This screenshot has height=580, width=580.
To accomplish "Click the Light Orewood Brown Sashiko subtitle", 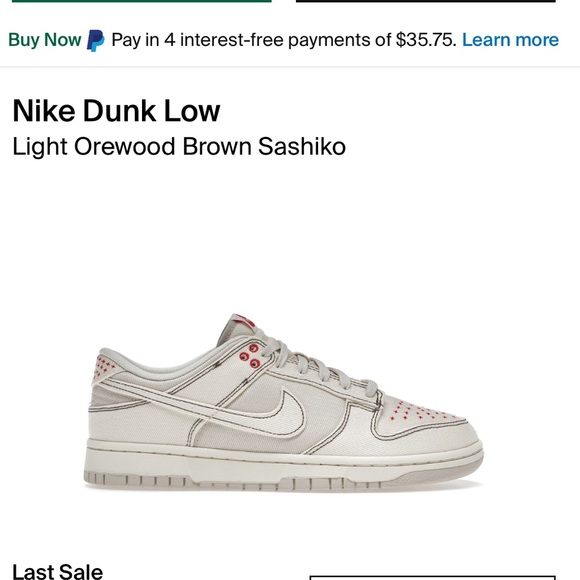I will point(179,147).
